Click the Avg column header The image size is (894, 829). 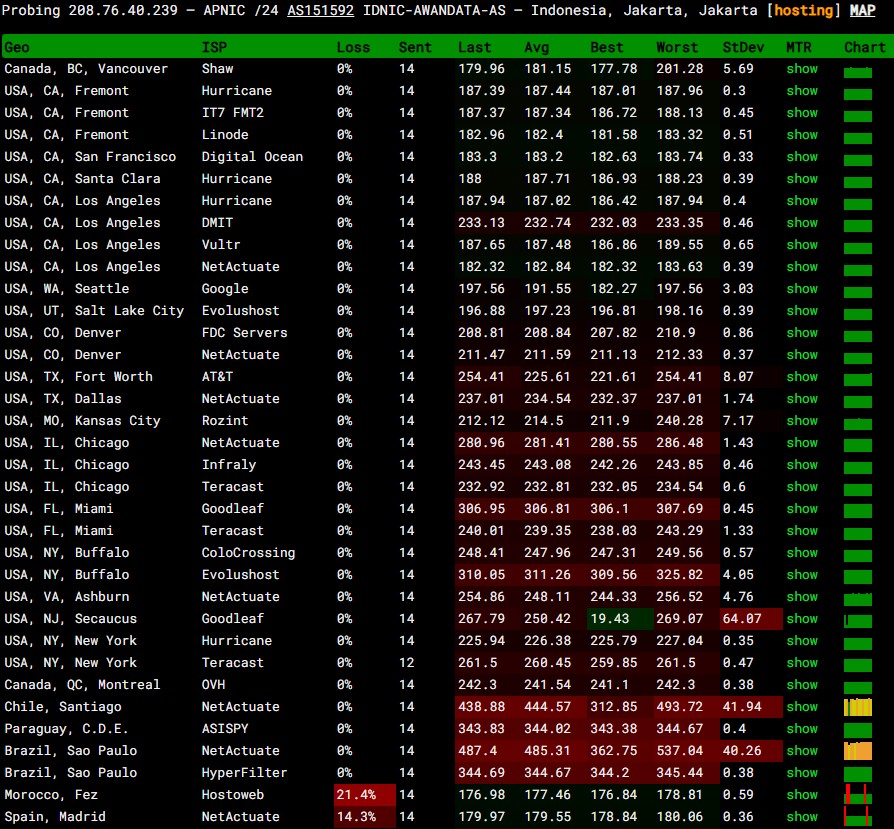pos(537,47)
